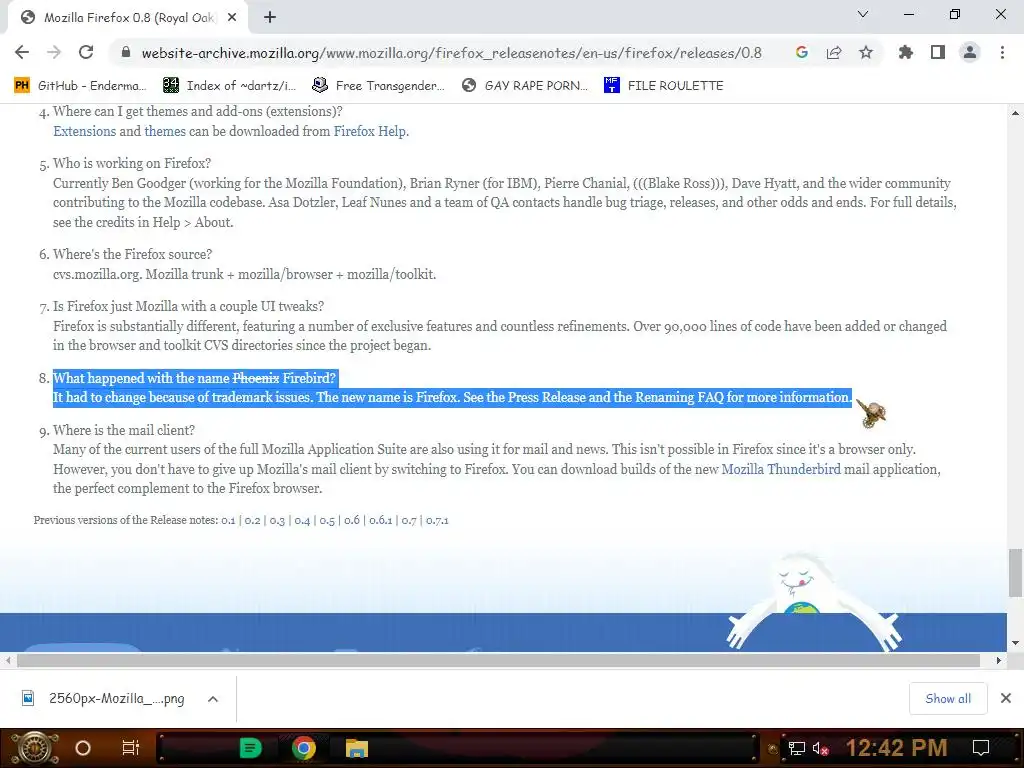Click the horizontal scrollbar left arrow

[x=7, y=660]
